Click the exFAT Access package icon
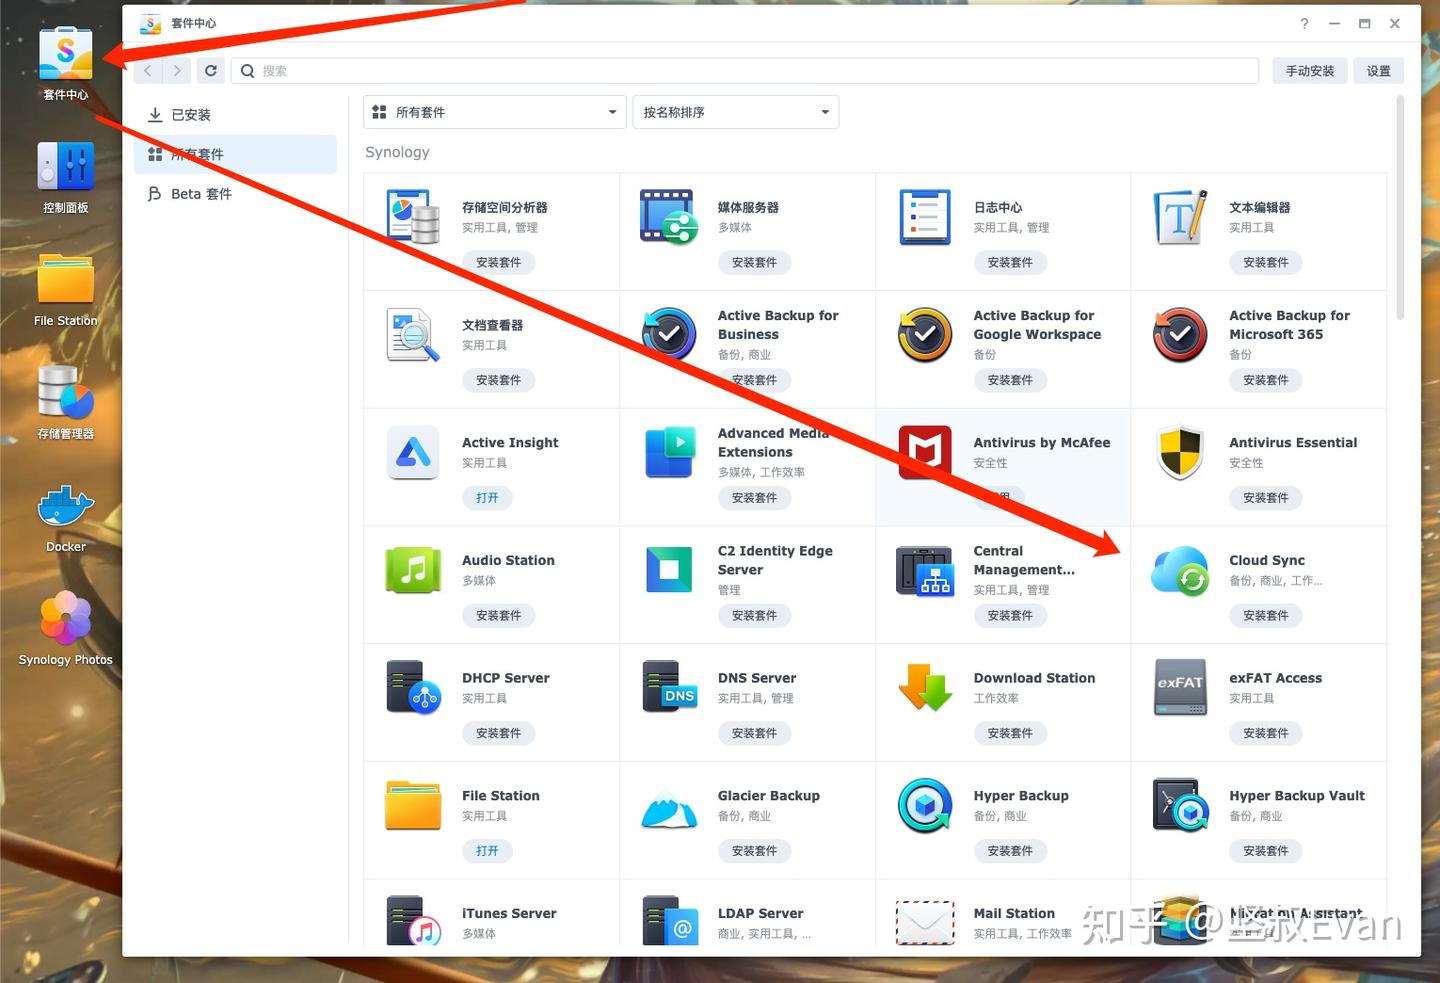Screen dimensions: 1440x983 1180,687
